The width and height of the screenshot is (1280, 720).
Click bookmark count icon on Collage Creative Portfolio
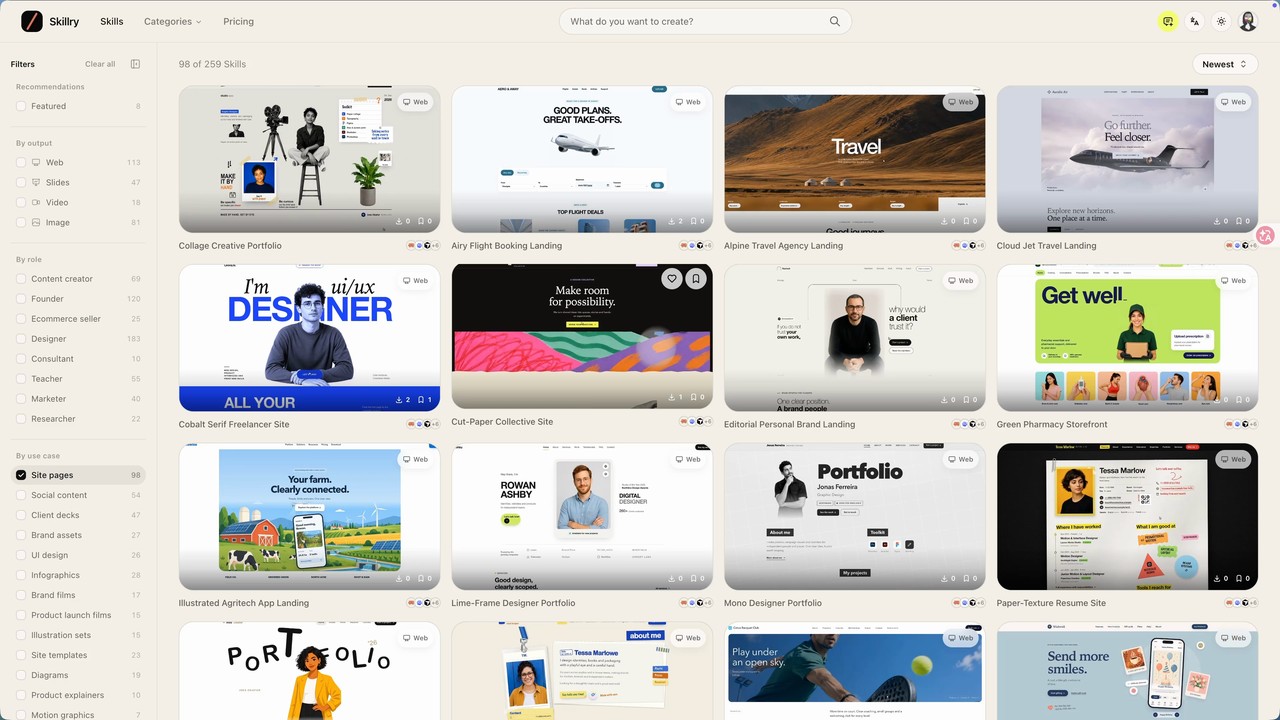[x=422, y=221]
